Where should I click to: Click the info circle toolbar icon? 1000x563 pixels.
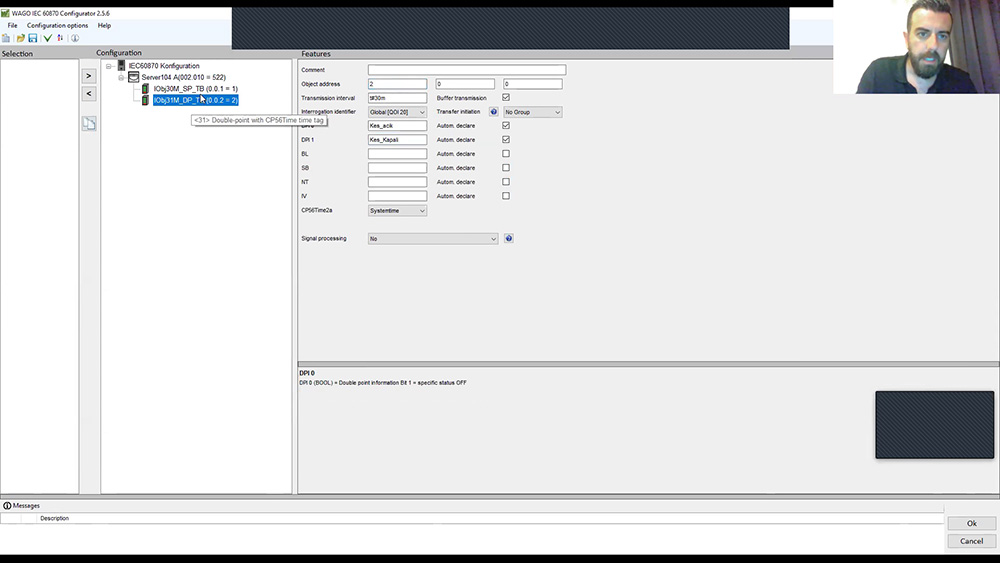[x=75, y=38]
